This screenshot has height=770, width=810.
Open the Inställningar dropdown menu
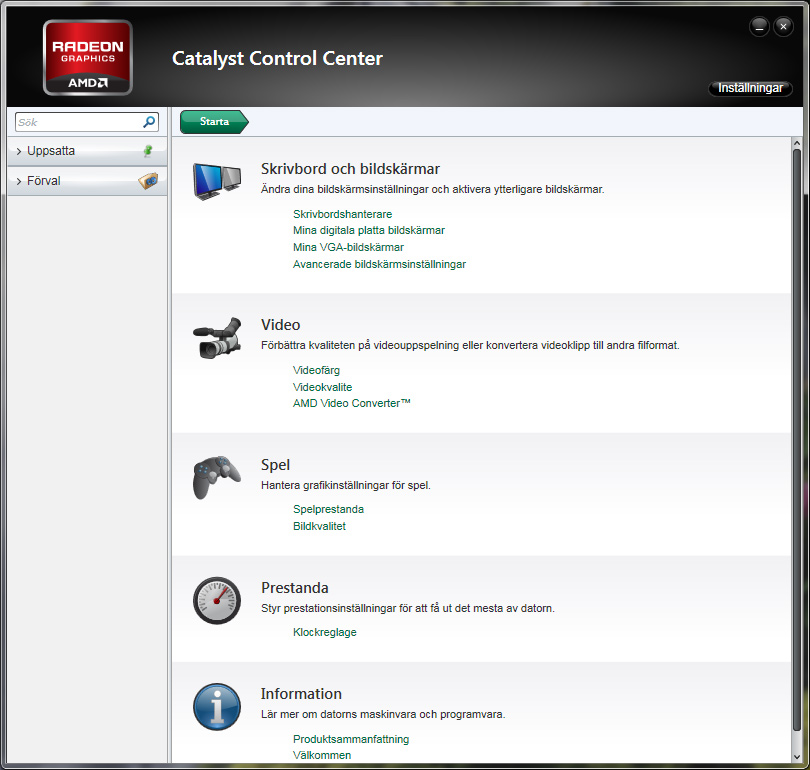pos(750,89)
